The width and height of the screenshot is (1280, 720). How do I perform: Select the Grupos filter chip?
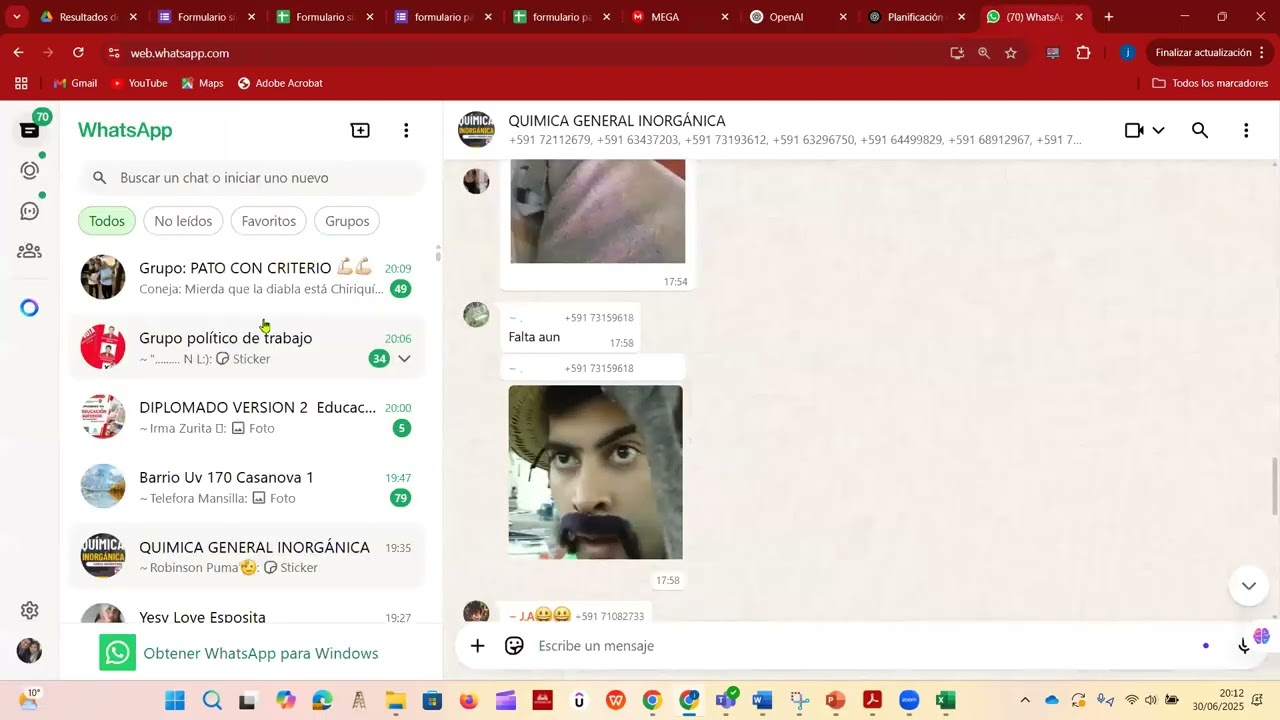pyautogui.click(x=347, y=221)
